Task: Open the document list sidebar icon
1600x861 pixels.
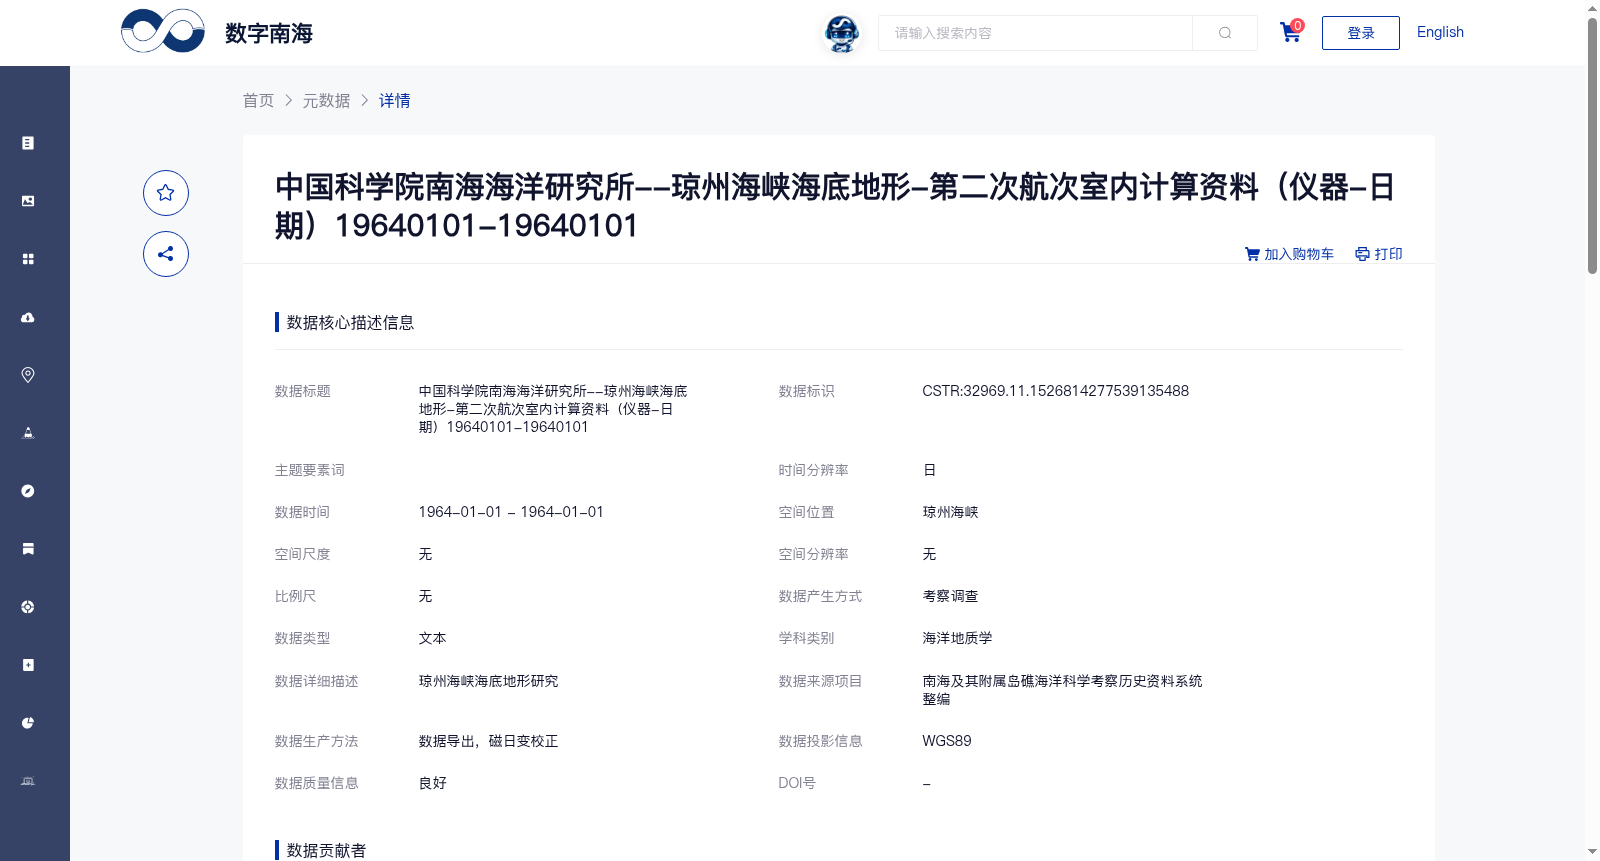Action: 28,143
